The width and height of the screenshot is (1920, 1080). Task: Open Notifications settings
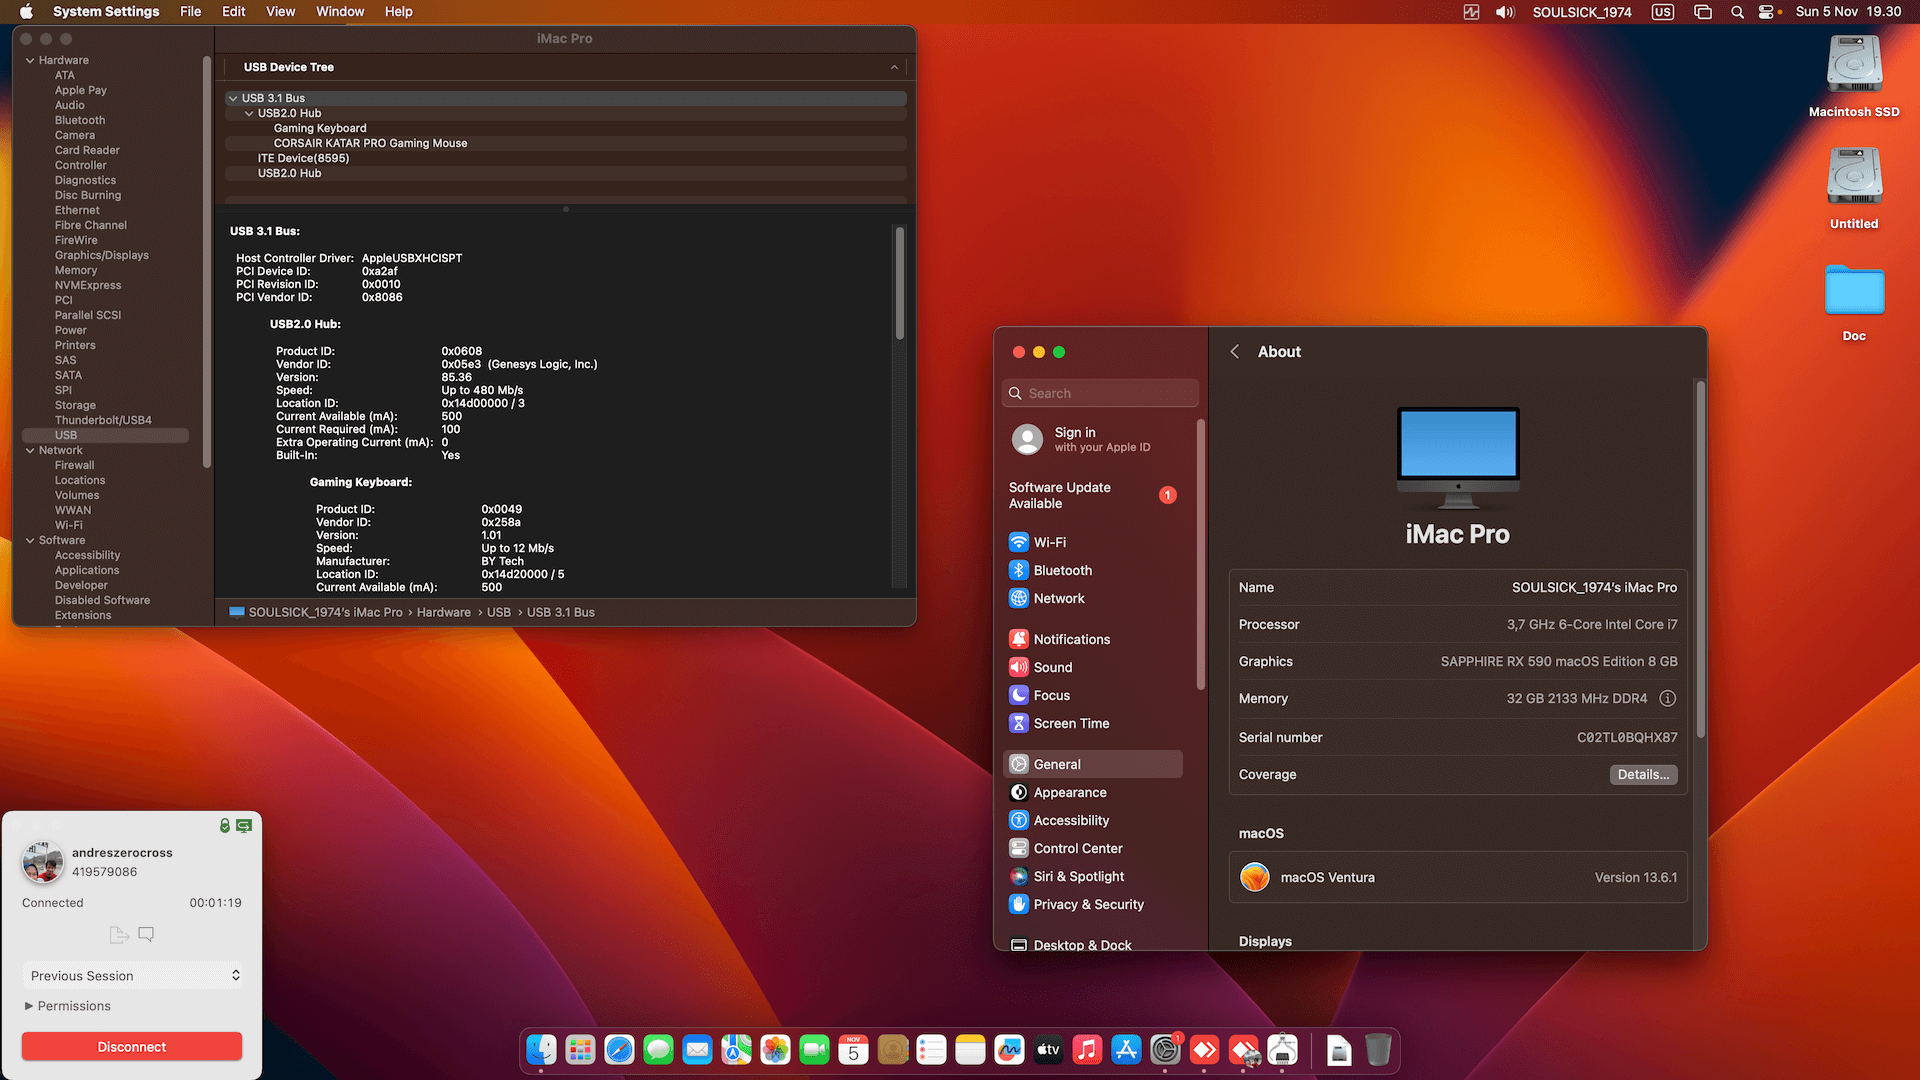click(x=1072, y=638)
